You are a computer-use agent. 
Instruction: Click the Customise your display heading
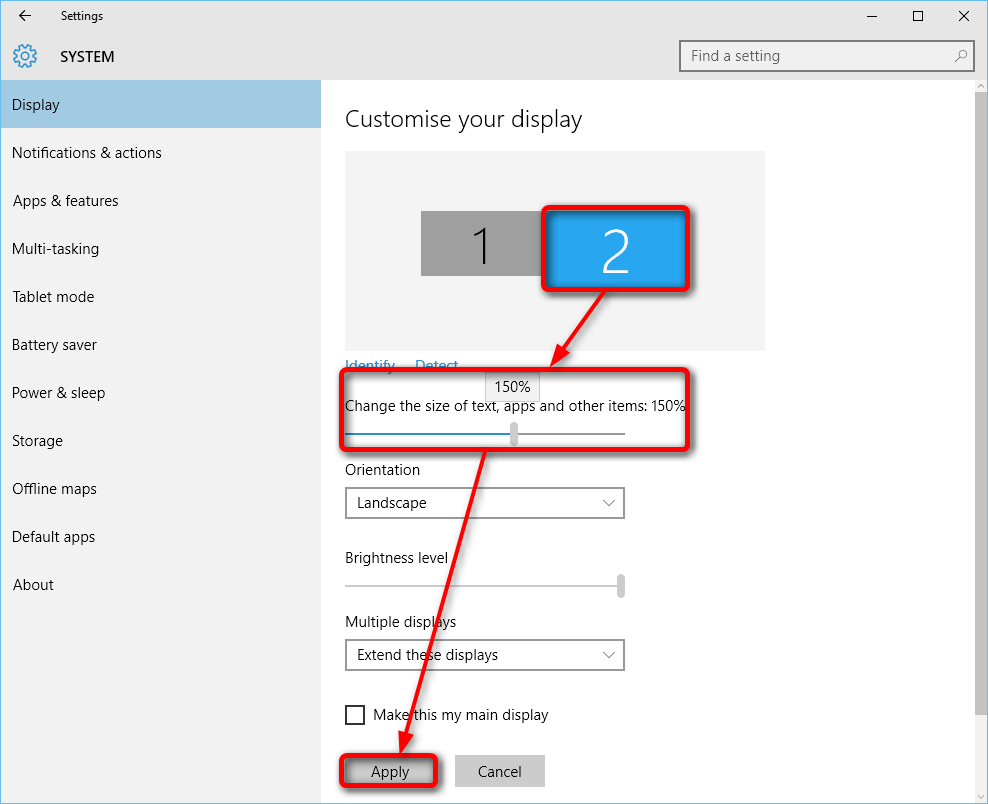click(x=464, y=119)
